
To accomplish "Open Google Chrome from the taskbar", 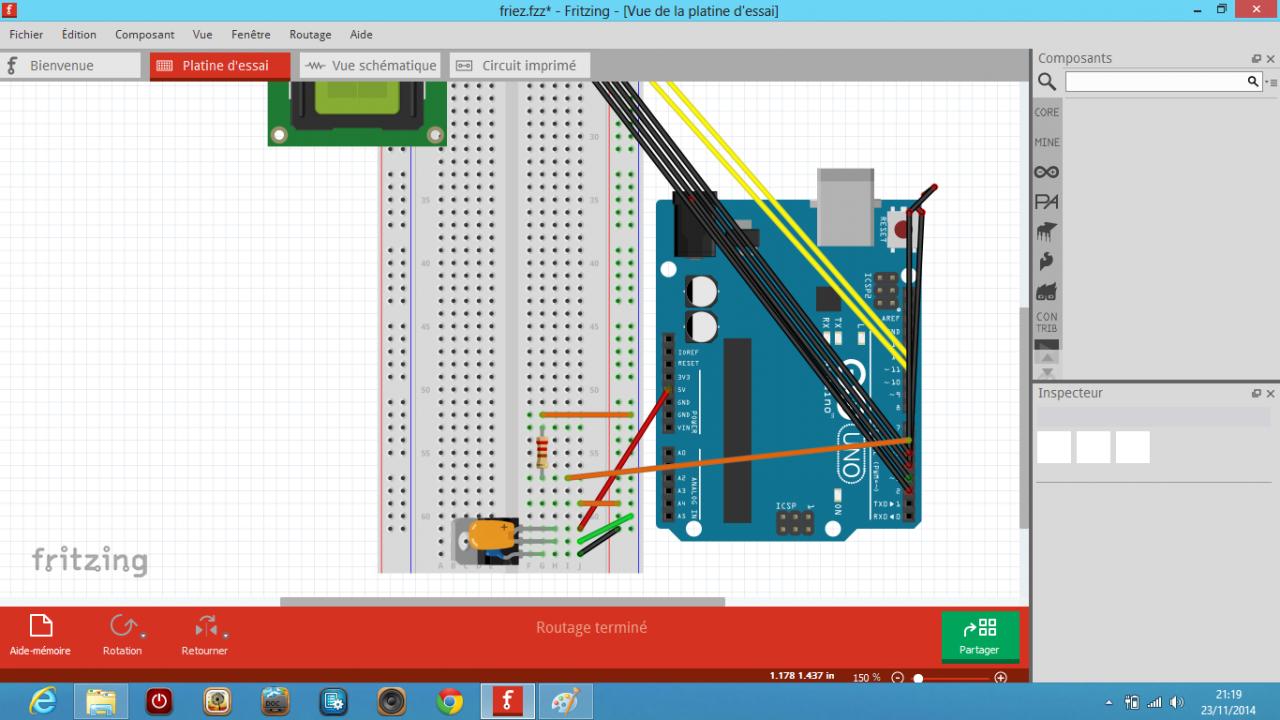I will pos(449,702).
